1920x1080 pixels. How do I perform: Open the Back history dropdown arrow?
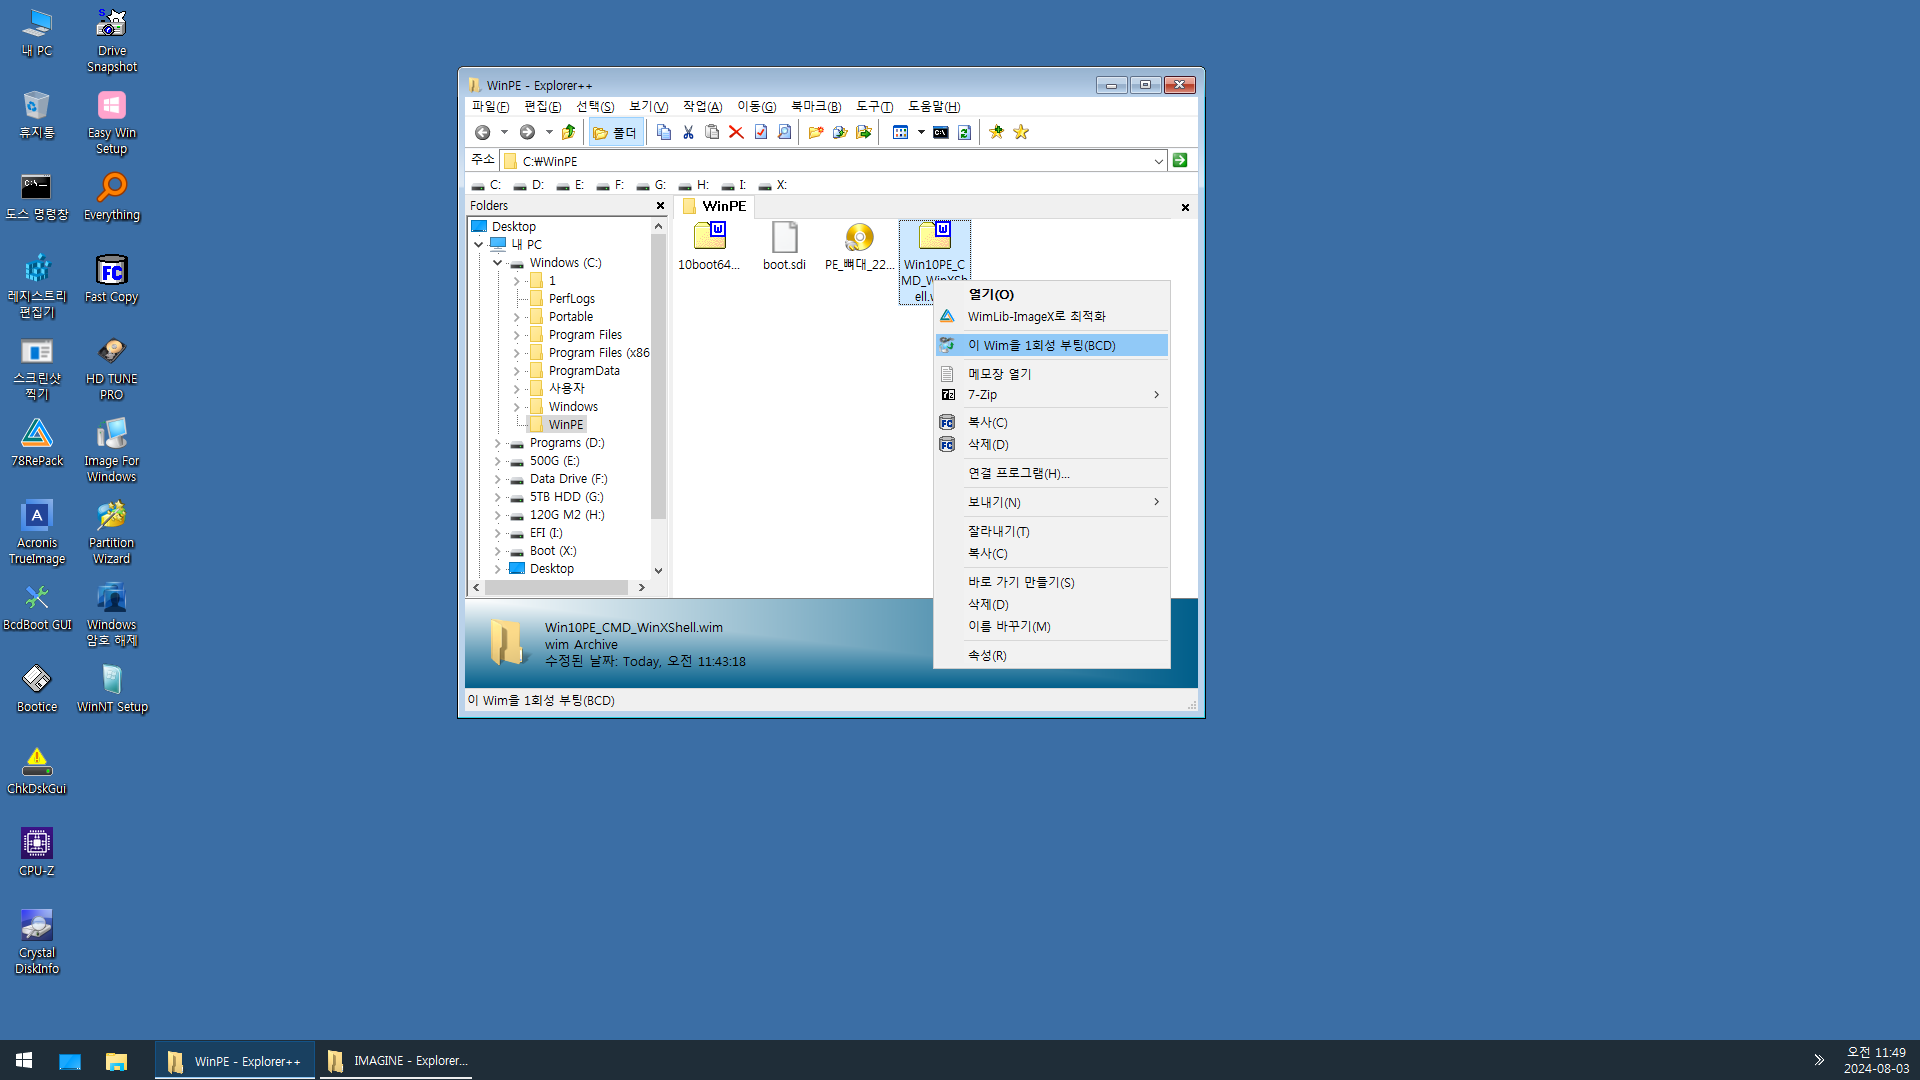tap(504, 132)
